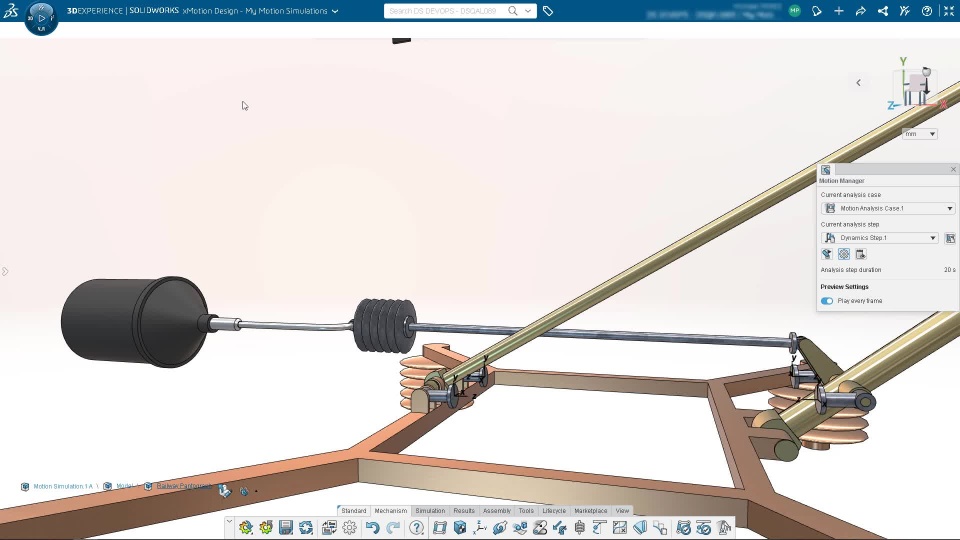Click the Motion Manager header icon

826,170
